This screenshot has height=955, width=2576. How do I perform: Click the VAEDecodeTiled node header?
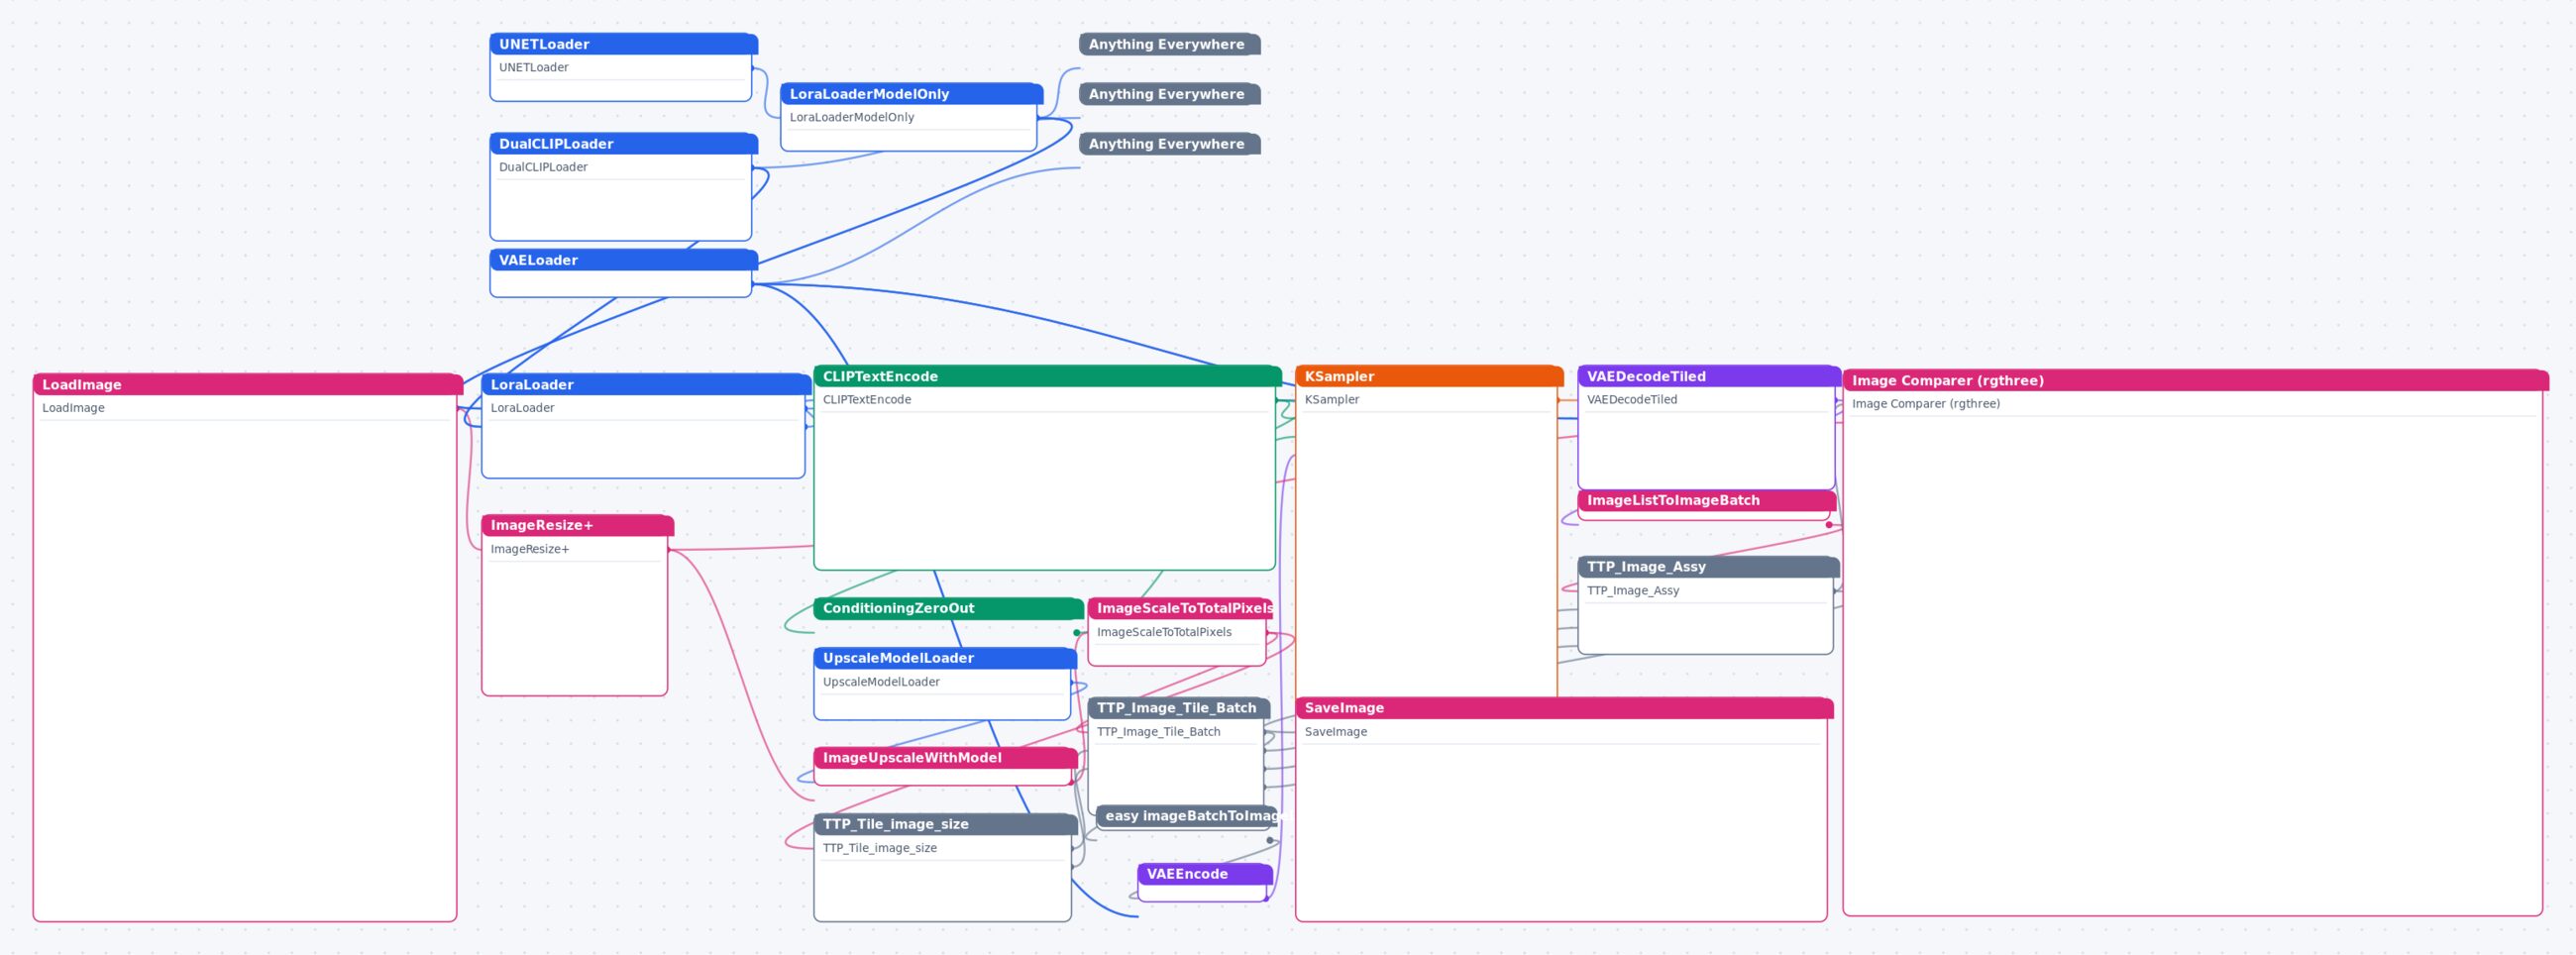[1709, 377]
